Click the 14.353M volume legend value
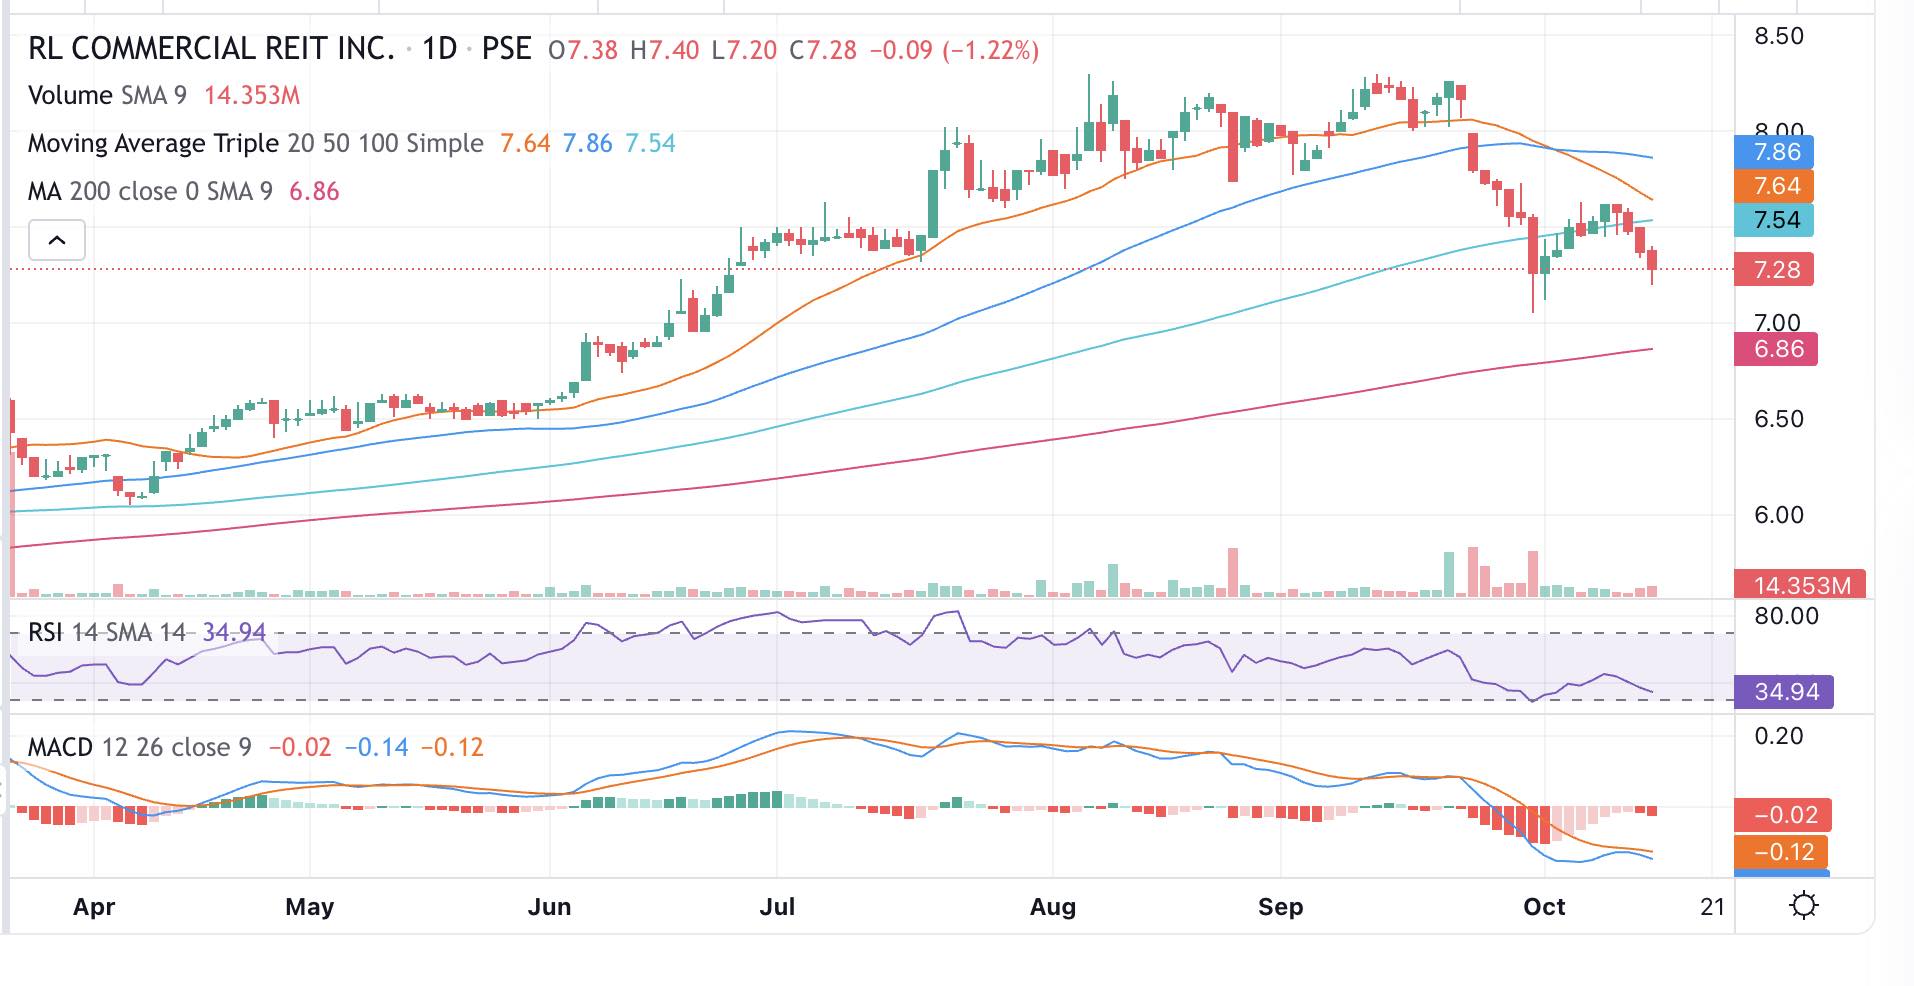Viewport: 1914px width, 986px height. [252, 96]
